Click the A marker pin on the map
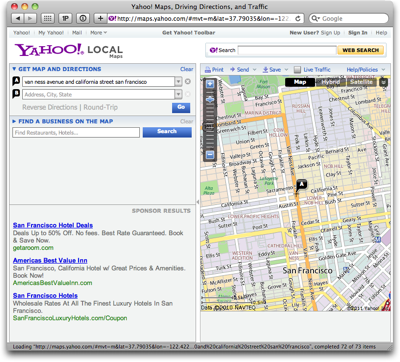The height and width of the screenshot is (362, 400). click(301, 184)
